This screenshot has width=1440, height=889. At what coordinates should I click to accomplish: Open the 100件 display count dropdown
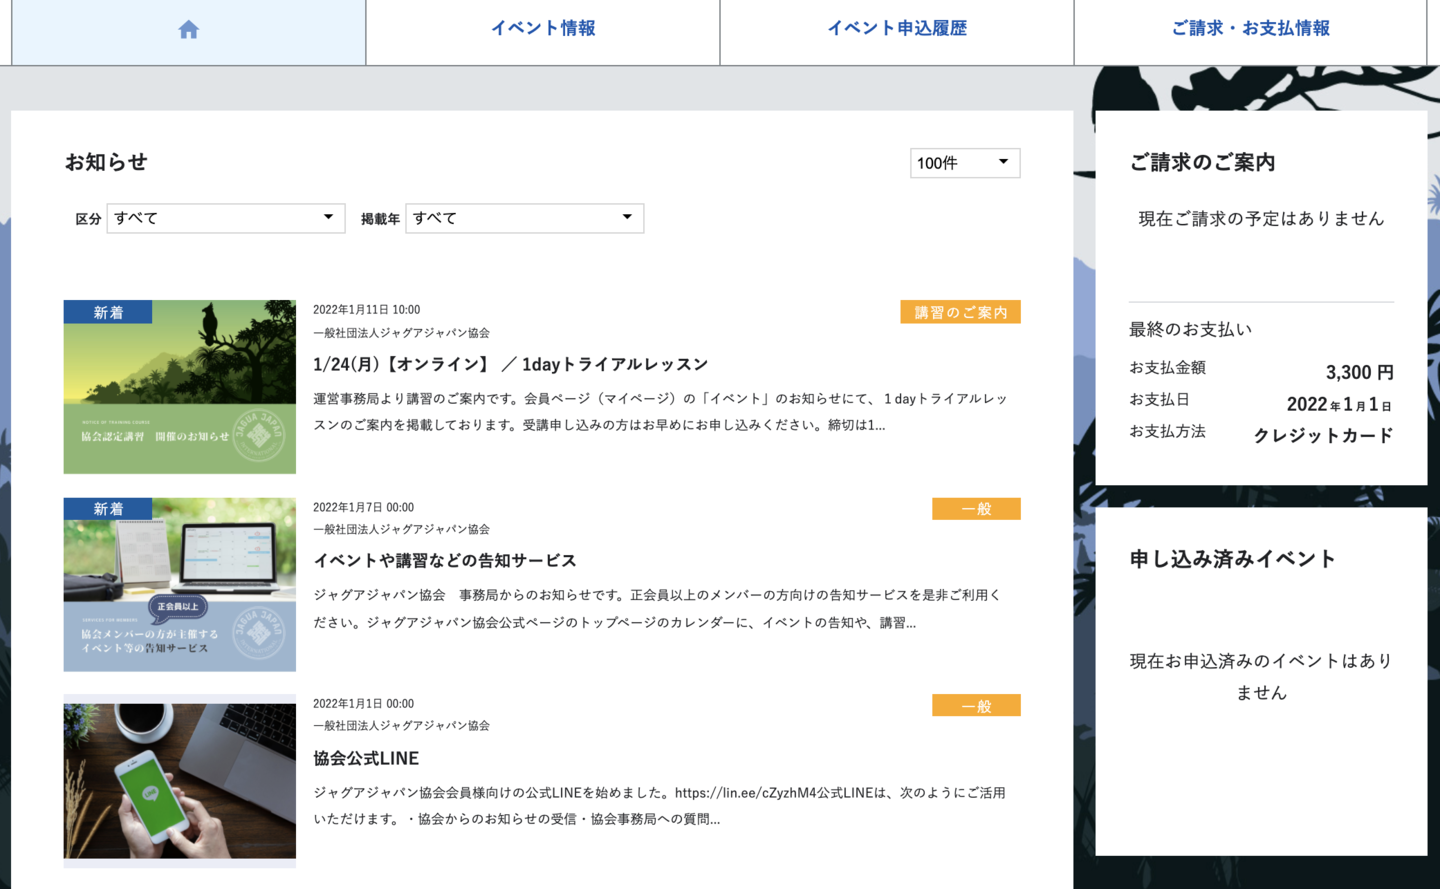click(x=964, y=162)
